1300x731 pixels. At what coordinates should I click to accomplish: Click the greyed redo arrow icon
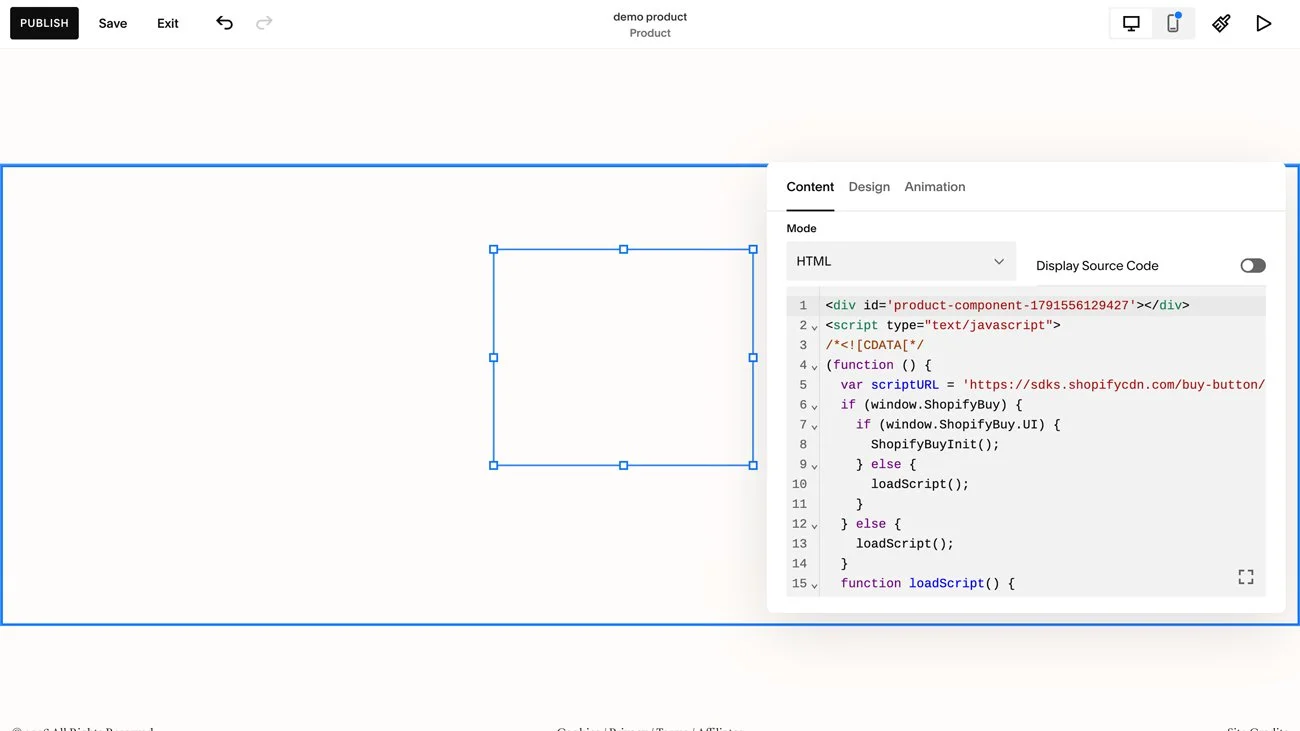264,23
